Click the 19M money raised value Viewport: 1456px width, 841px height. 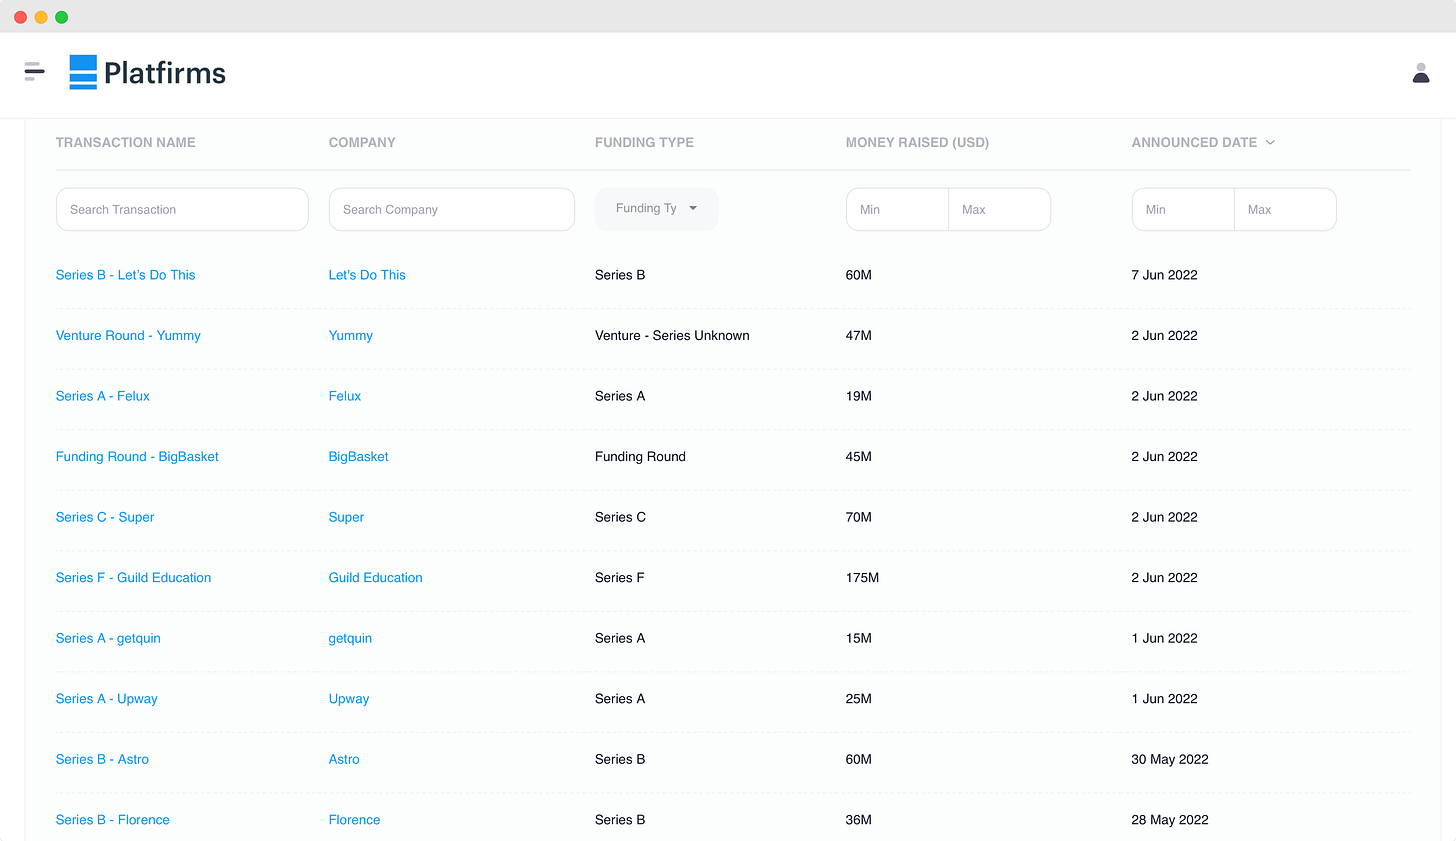click(859, 396)
